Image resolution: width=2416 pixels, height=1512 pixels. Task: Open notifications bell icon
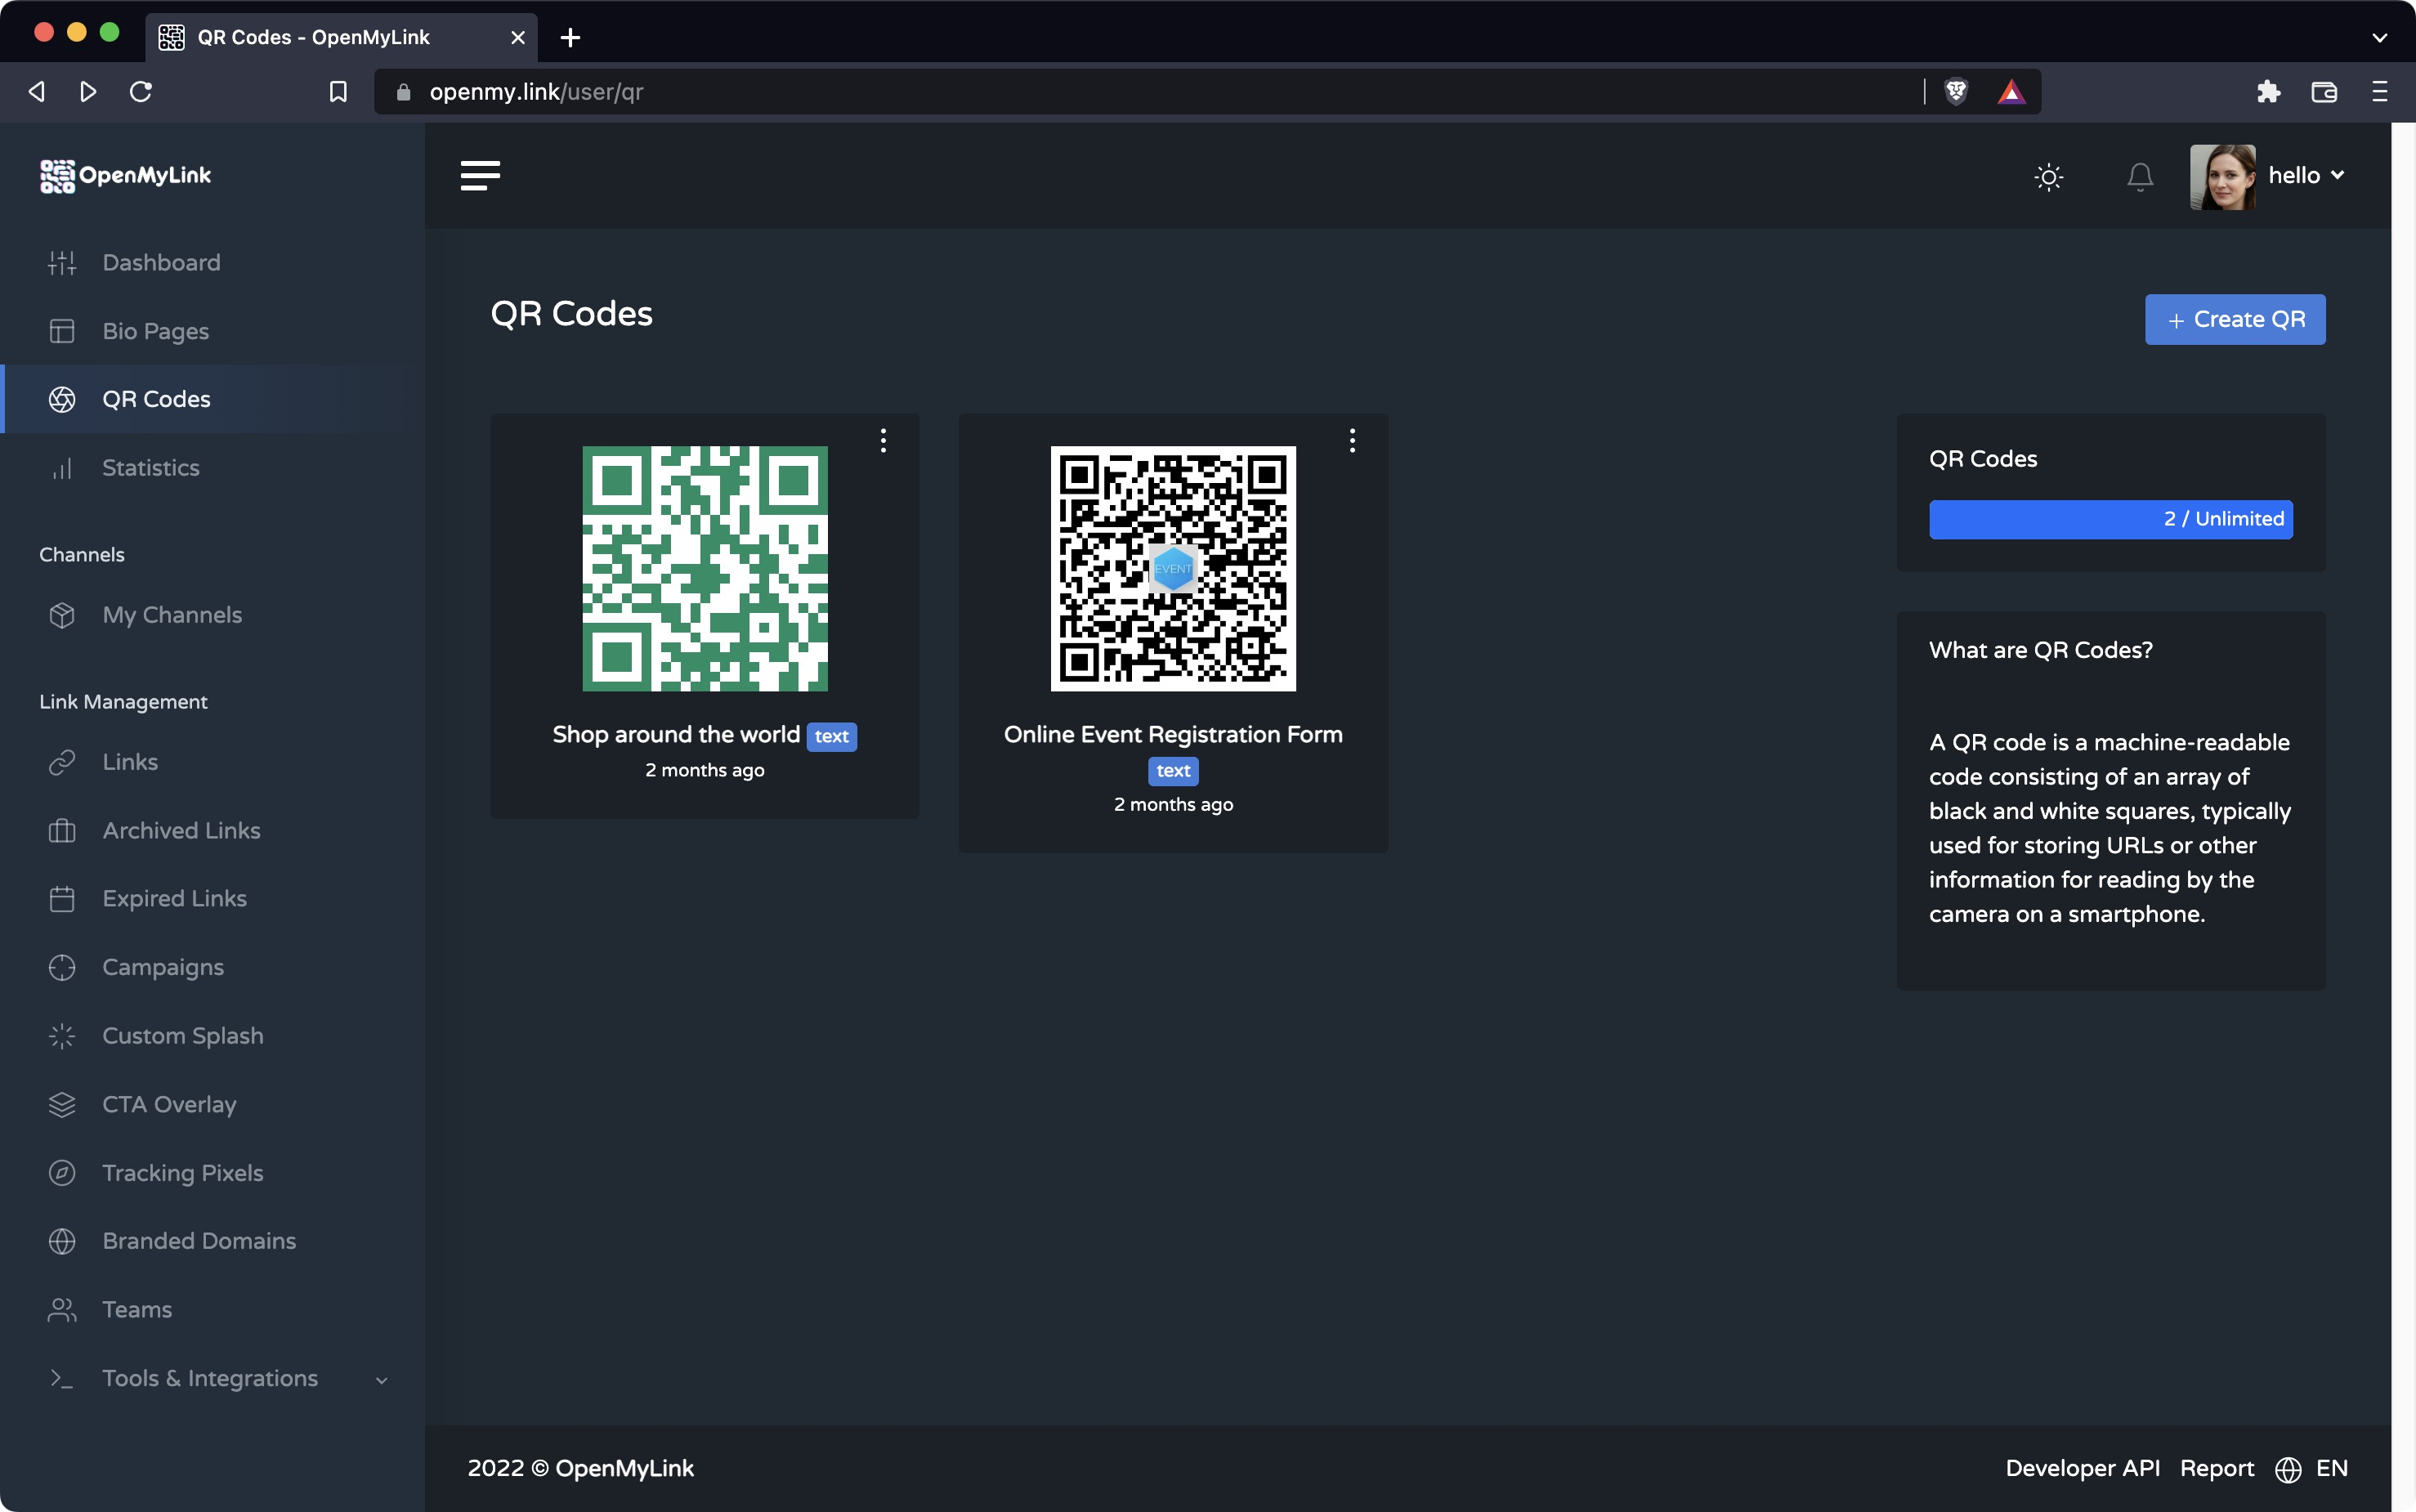coord(2139,177)
